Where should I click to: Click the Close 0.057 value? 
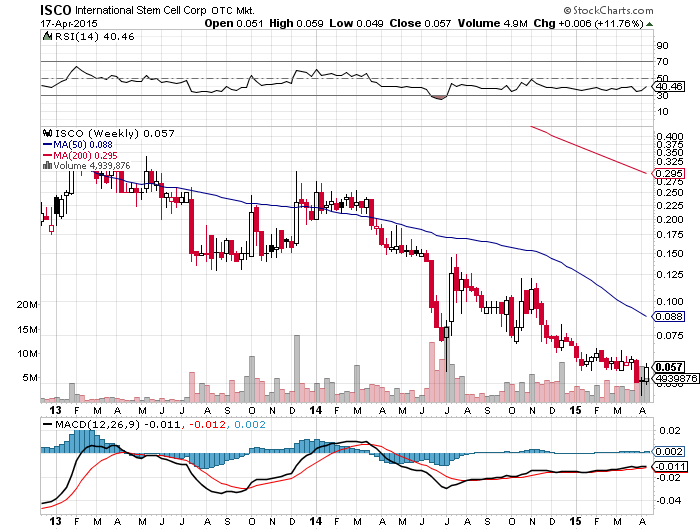click(420, 23)
